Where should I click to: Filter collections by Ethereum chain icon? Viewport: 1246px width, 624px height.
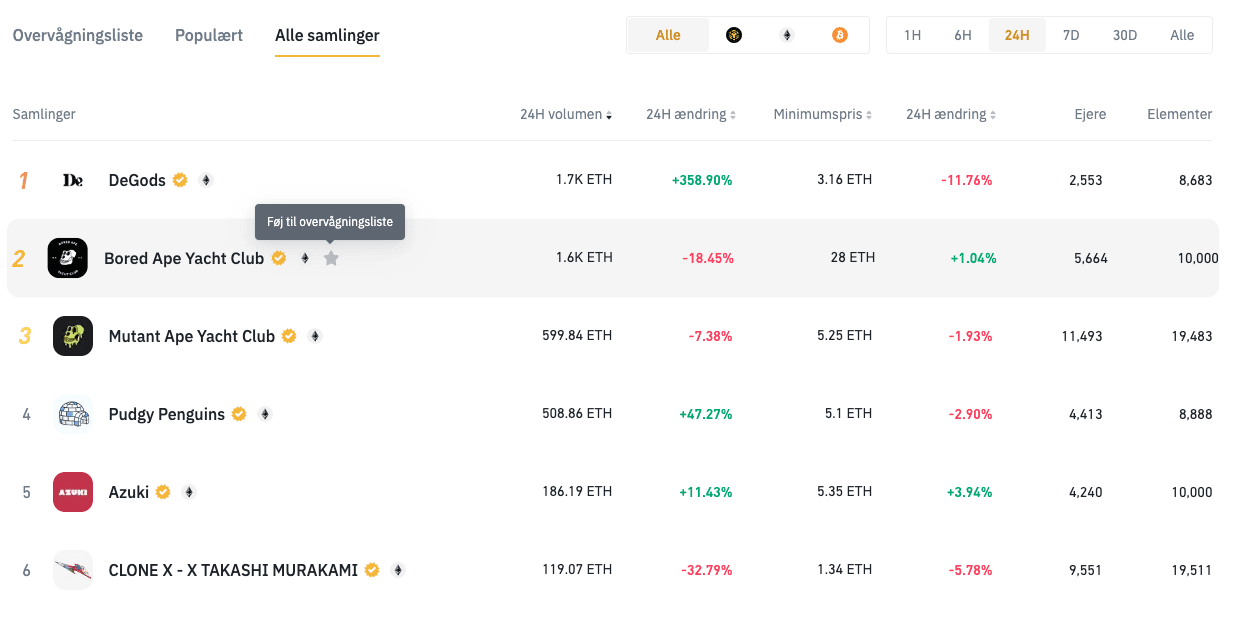[787, 35]
